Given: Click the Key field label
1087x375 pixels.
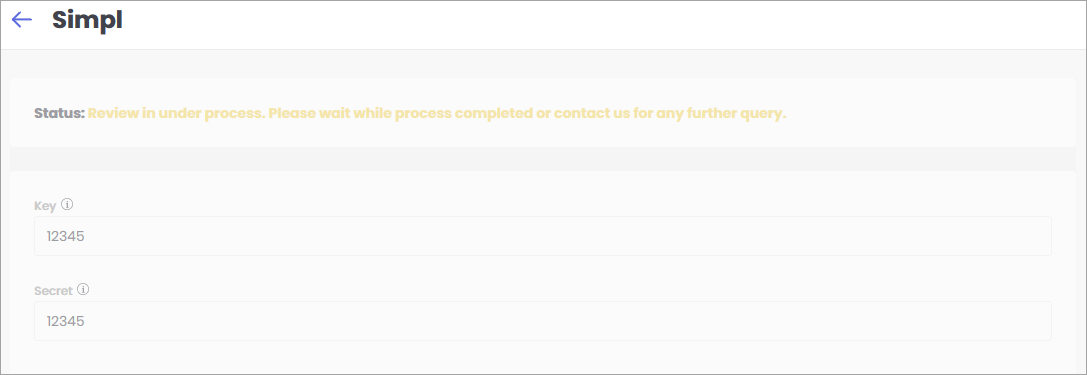Looking at the screenshot, I should pyautogui.click(x=45, y=206).
